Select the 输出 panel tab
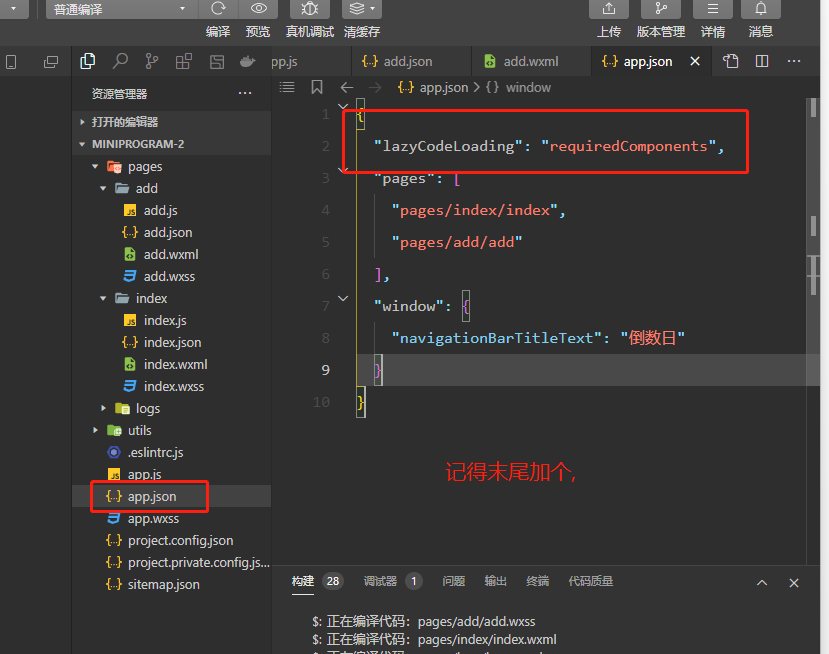The image size is (829, 654). pyautogui.click(x=495, y=582)
